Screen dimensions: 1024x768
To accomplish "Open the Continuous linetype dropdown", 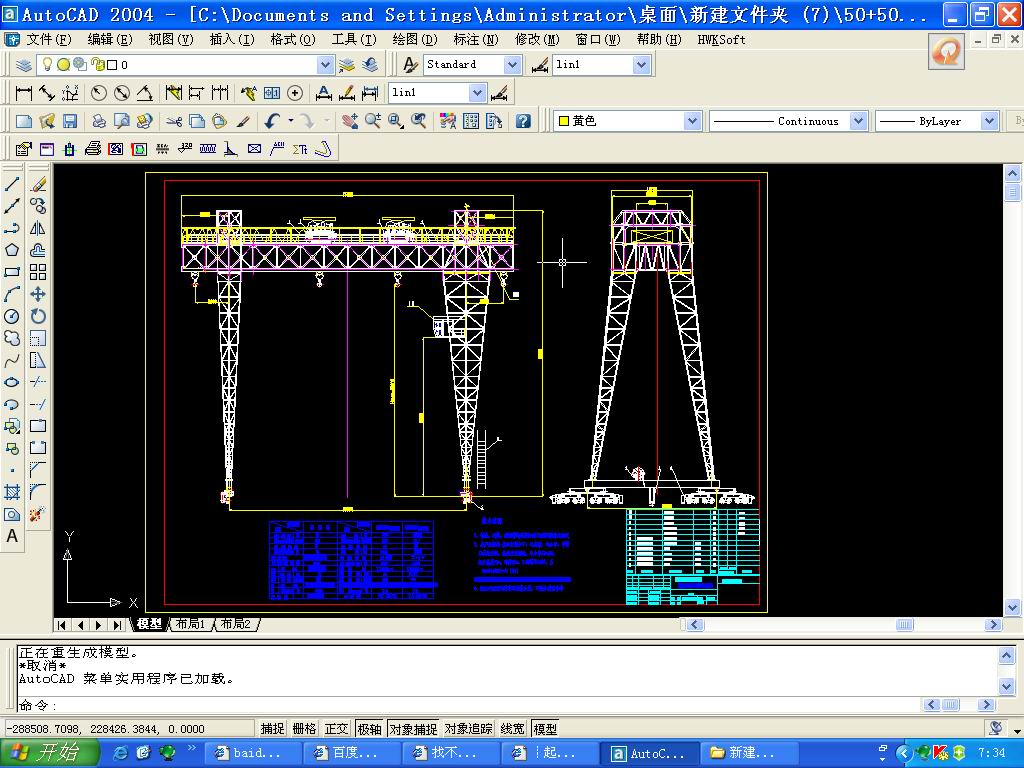I will (x=858, y=121).
